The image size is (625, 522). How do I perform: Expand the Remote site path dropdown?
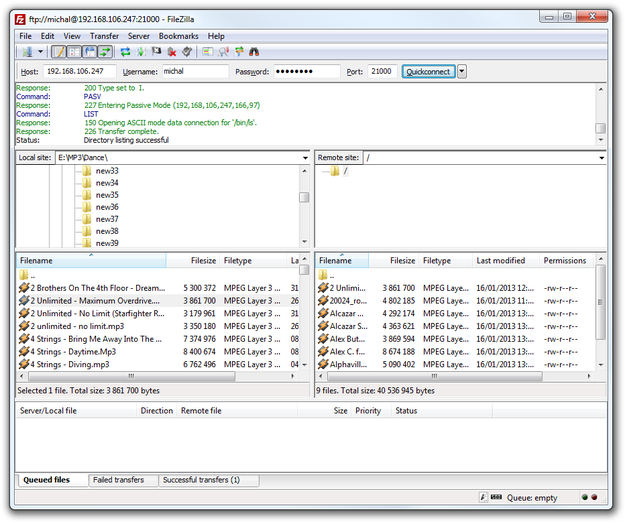[601, 158]
